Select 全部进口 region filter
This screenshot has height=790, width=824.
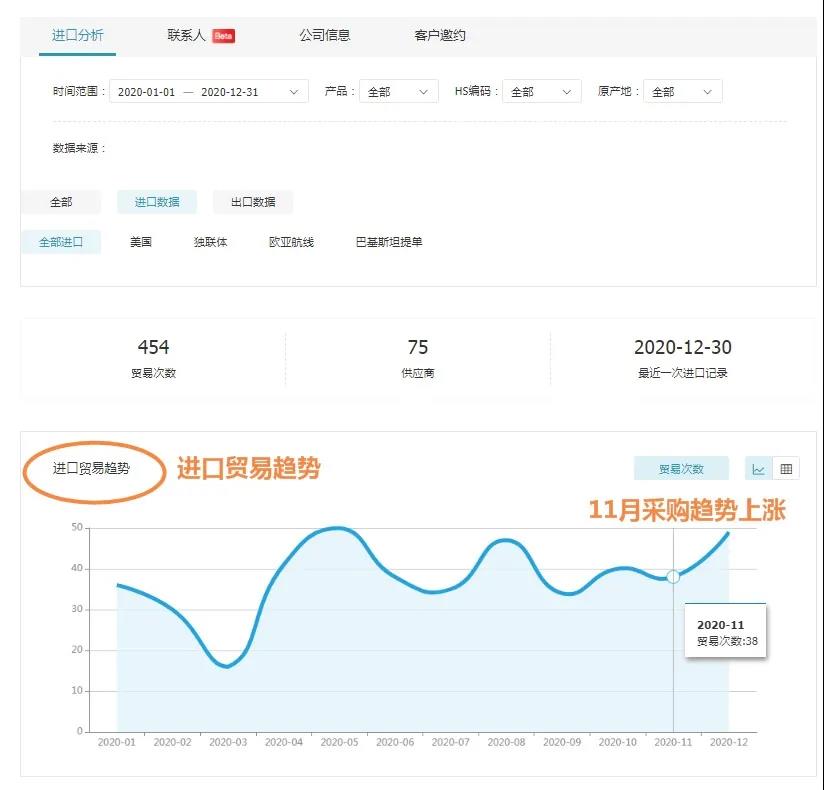point(61,242)
